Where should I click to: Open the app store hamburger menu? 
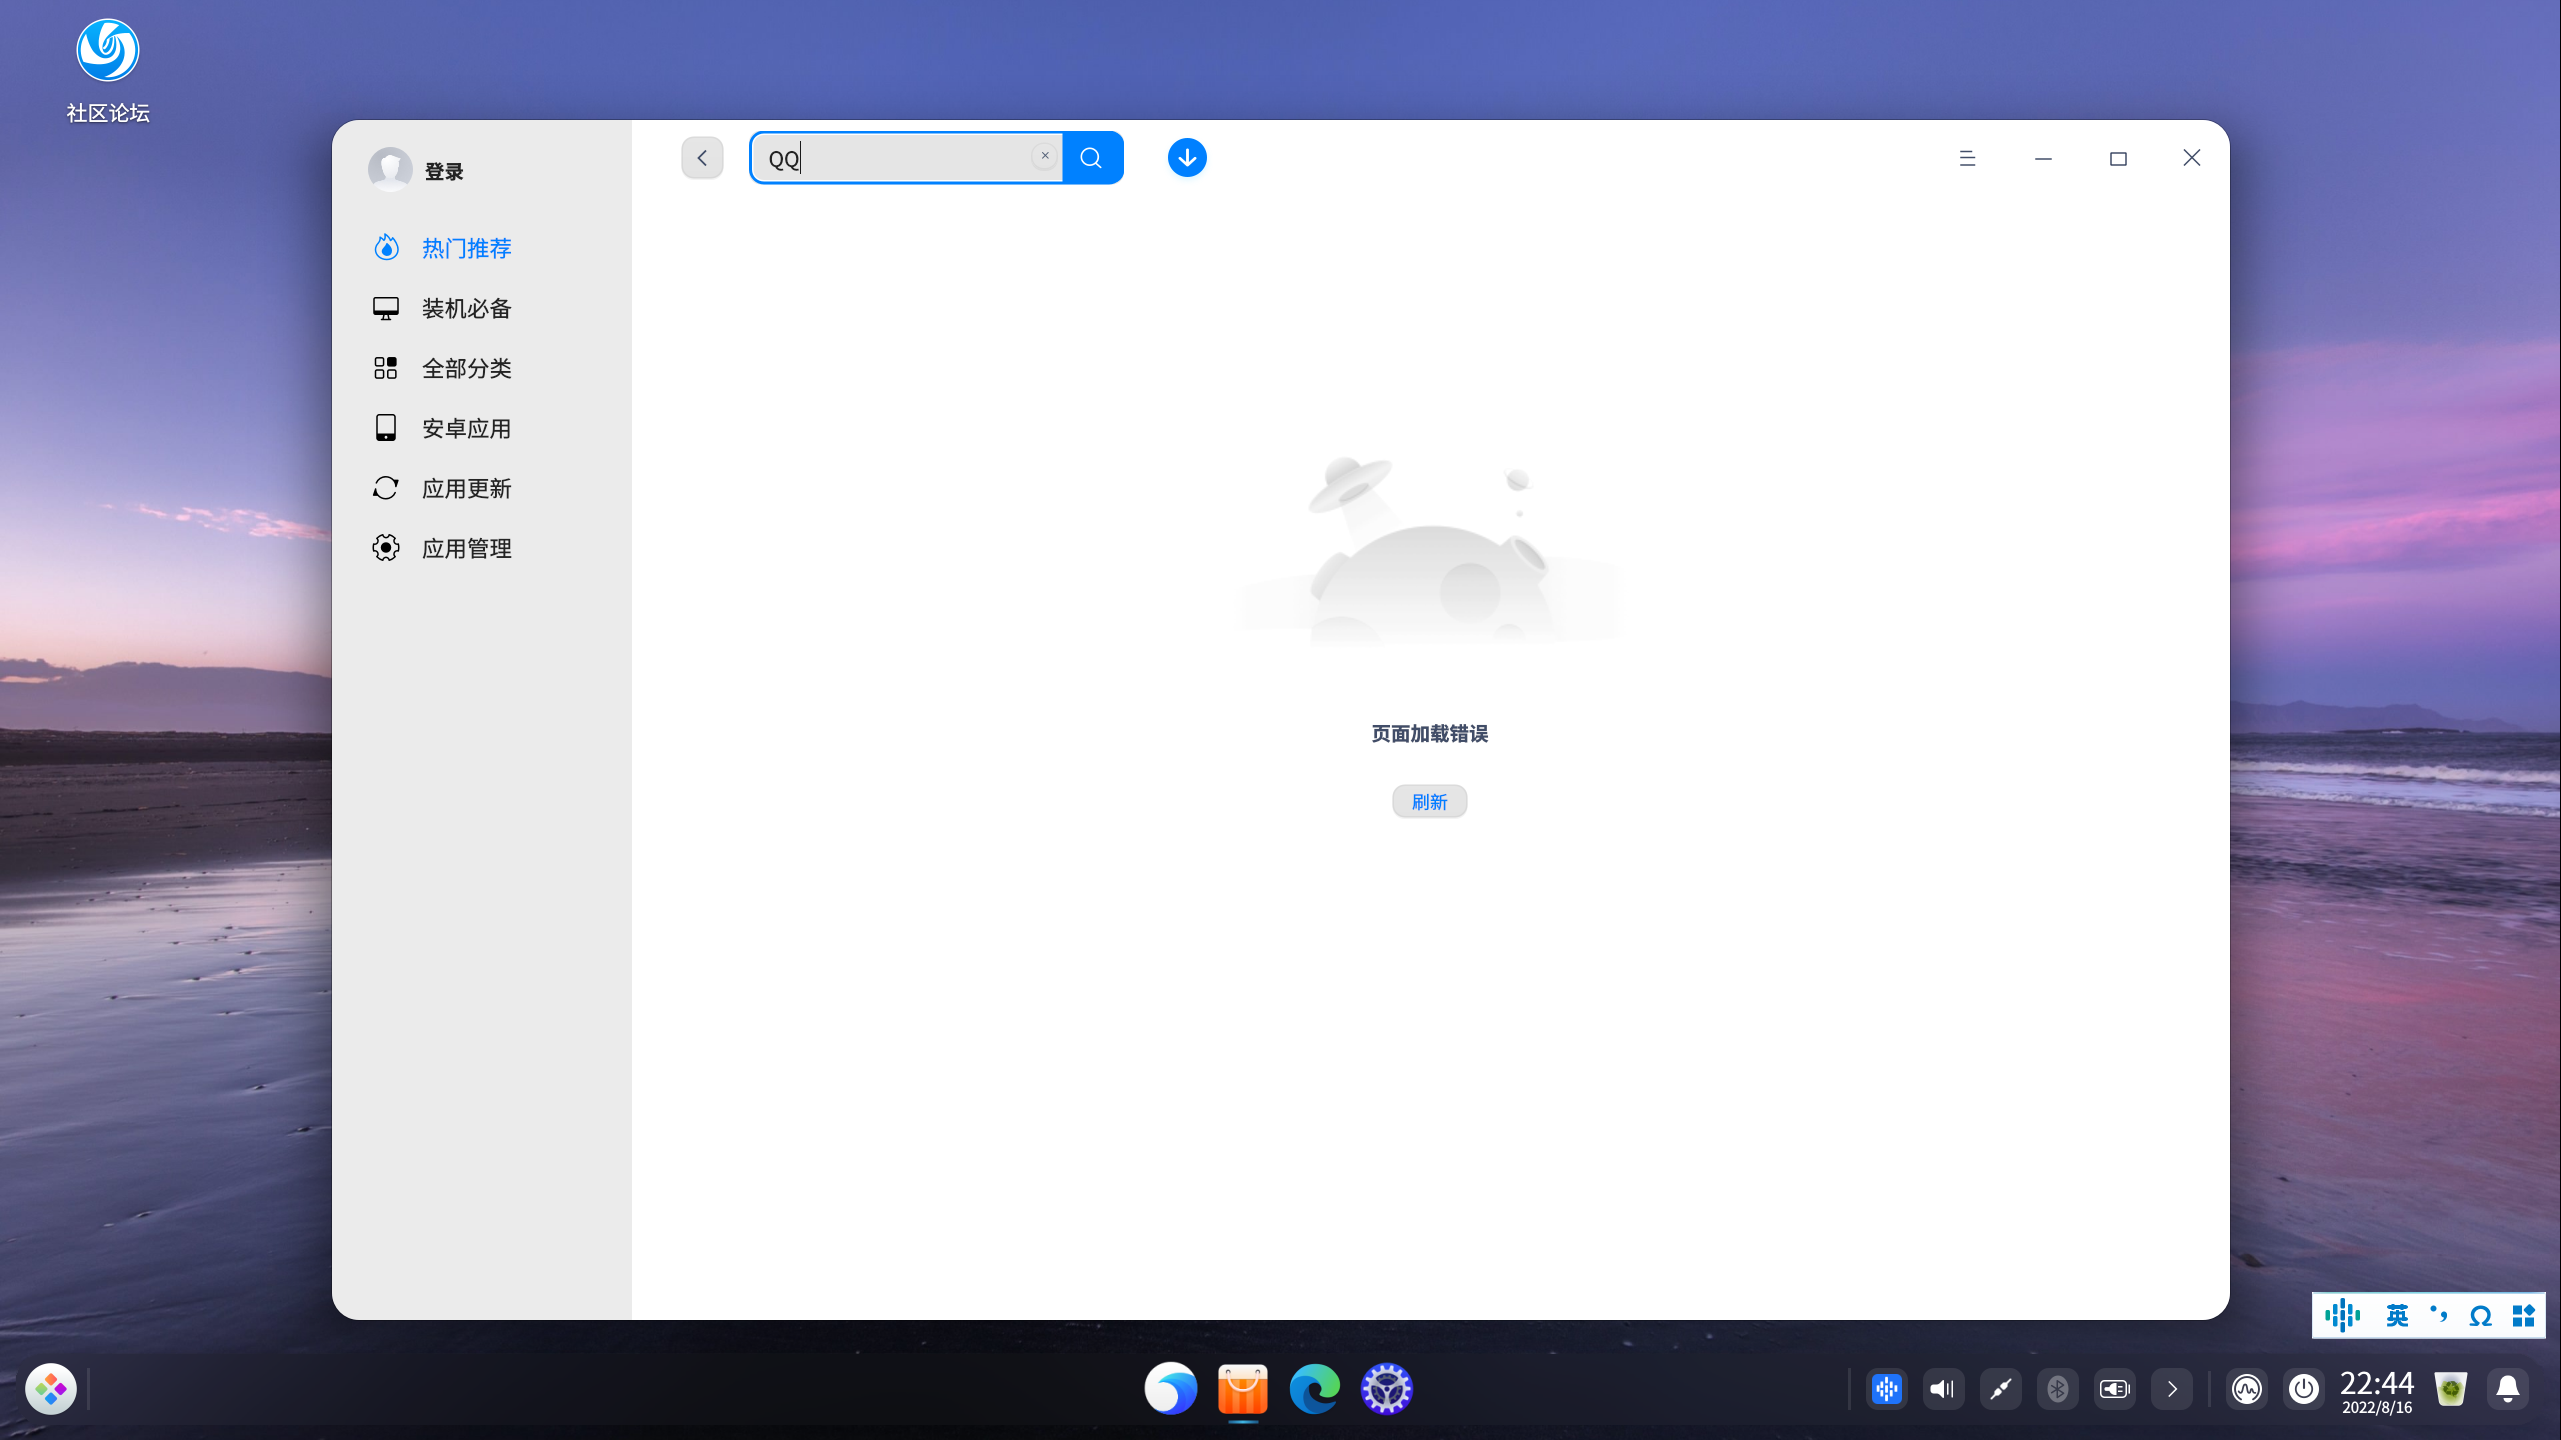pyautogui.click(x=1966, y=158)
